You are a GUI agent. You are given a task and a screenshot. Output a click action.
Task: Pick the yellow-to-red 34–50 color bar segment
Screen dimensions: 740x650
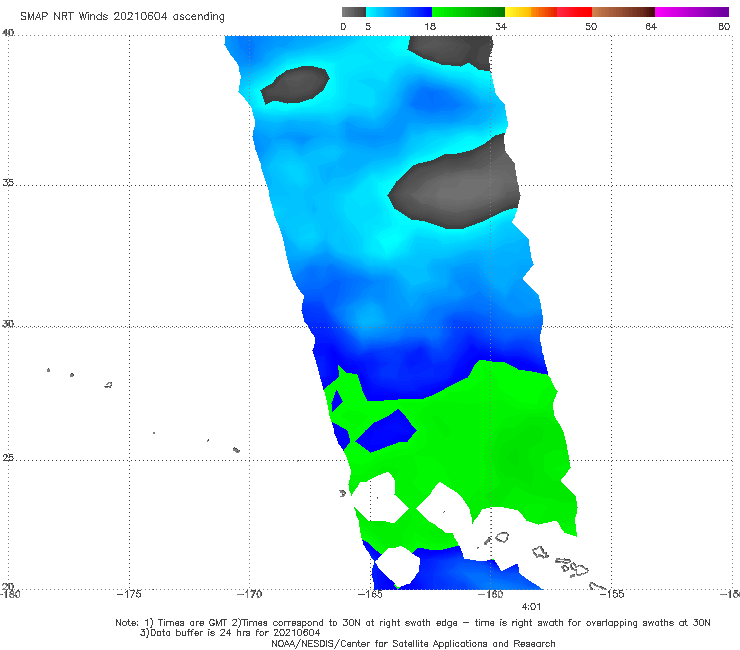coord(548,12)
